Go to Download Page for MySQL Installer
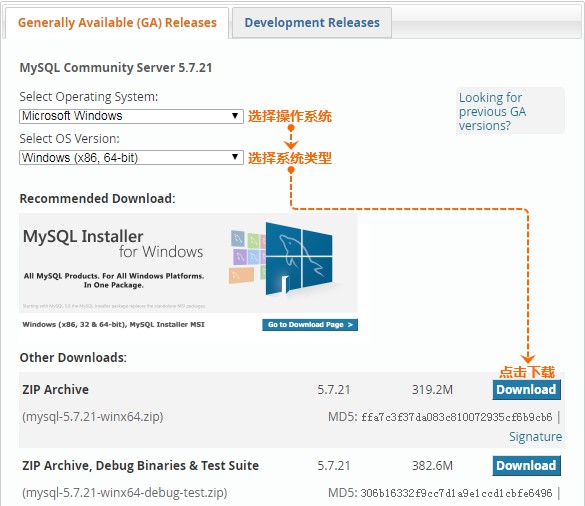 [310, 325]
